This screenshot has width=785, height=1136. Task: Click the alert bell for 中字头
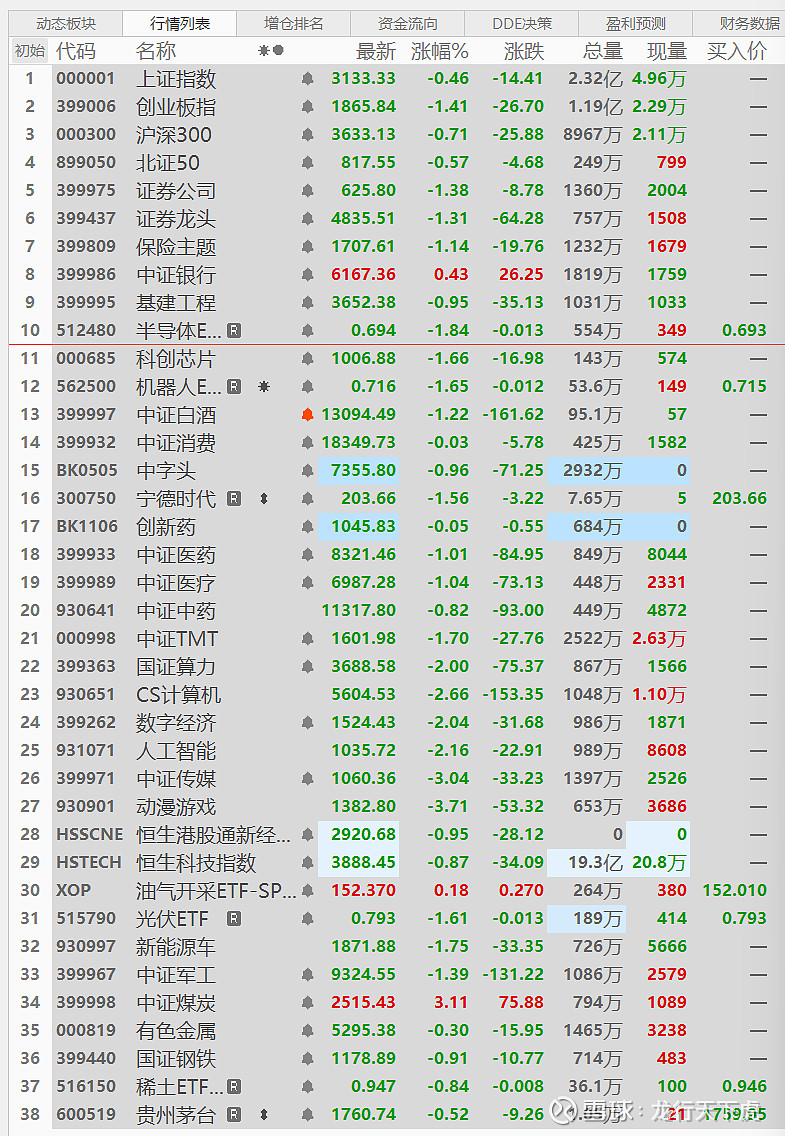(307, 471)
